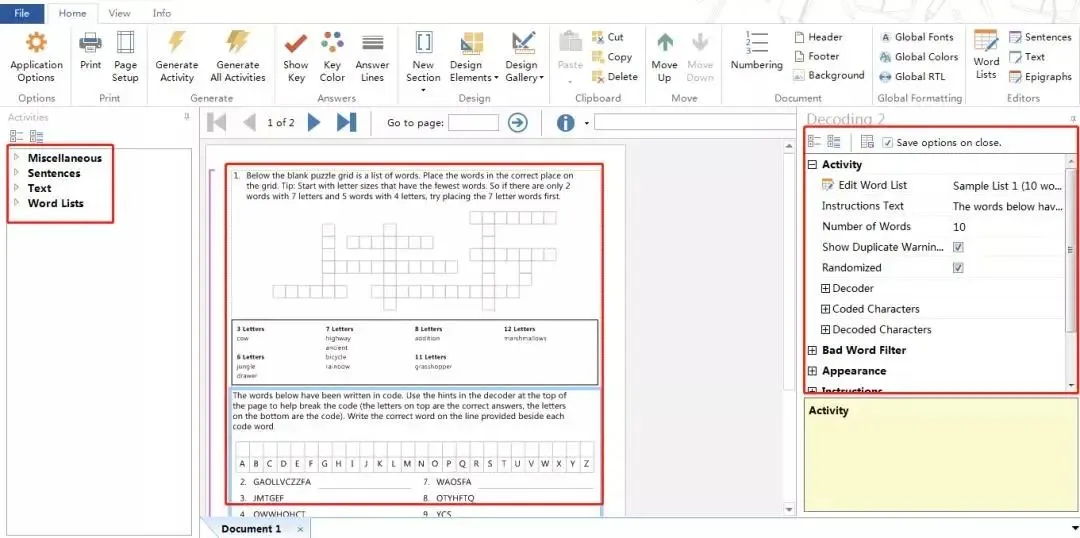This screenshot has height=538, width=1080.
Task: Expand the Coded Characters property
Action: pyautogui.click(x=826, y=309)
